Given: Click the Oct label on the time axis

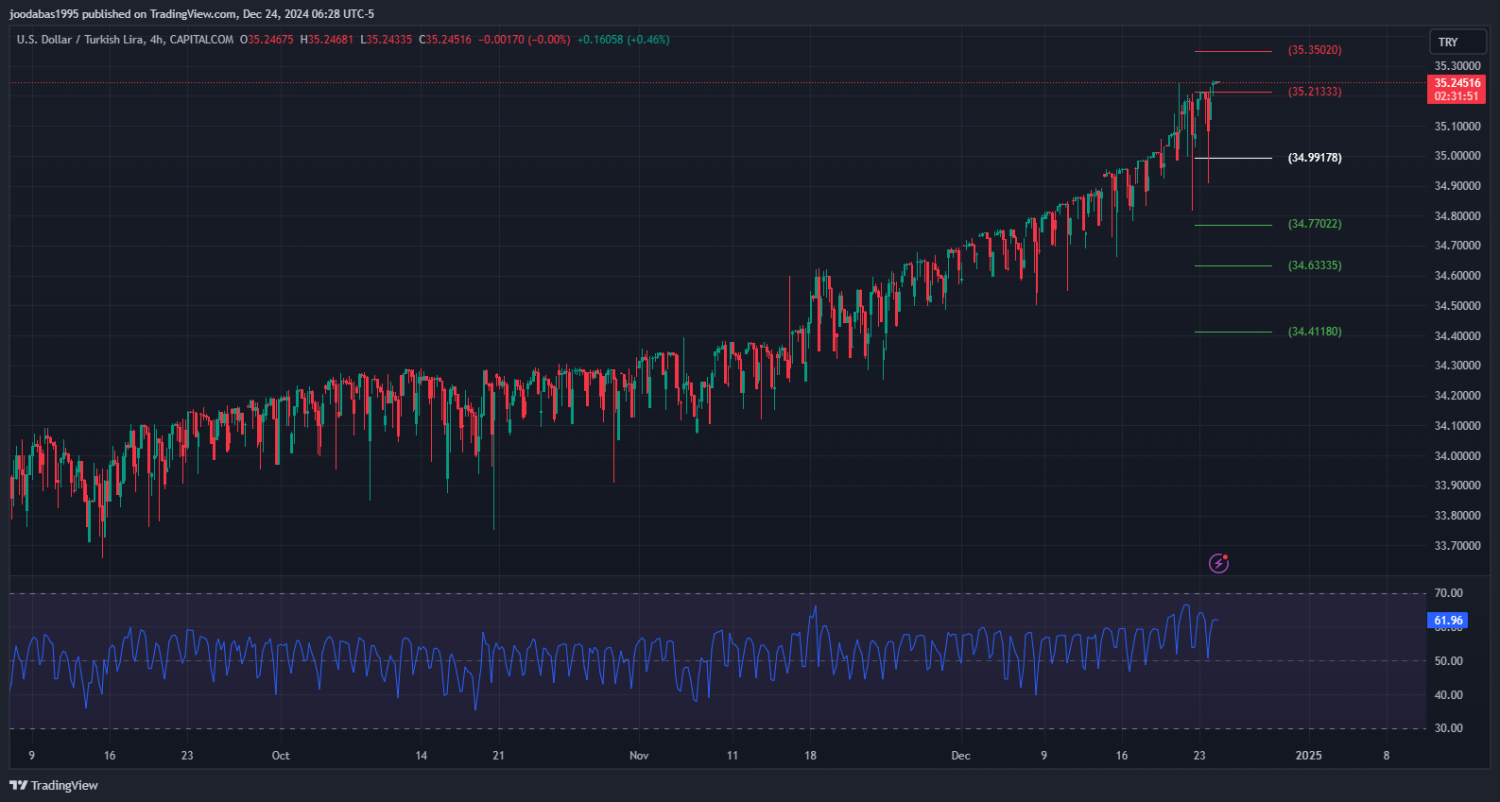Looking at the screenshot, I should 280,756.
